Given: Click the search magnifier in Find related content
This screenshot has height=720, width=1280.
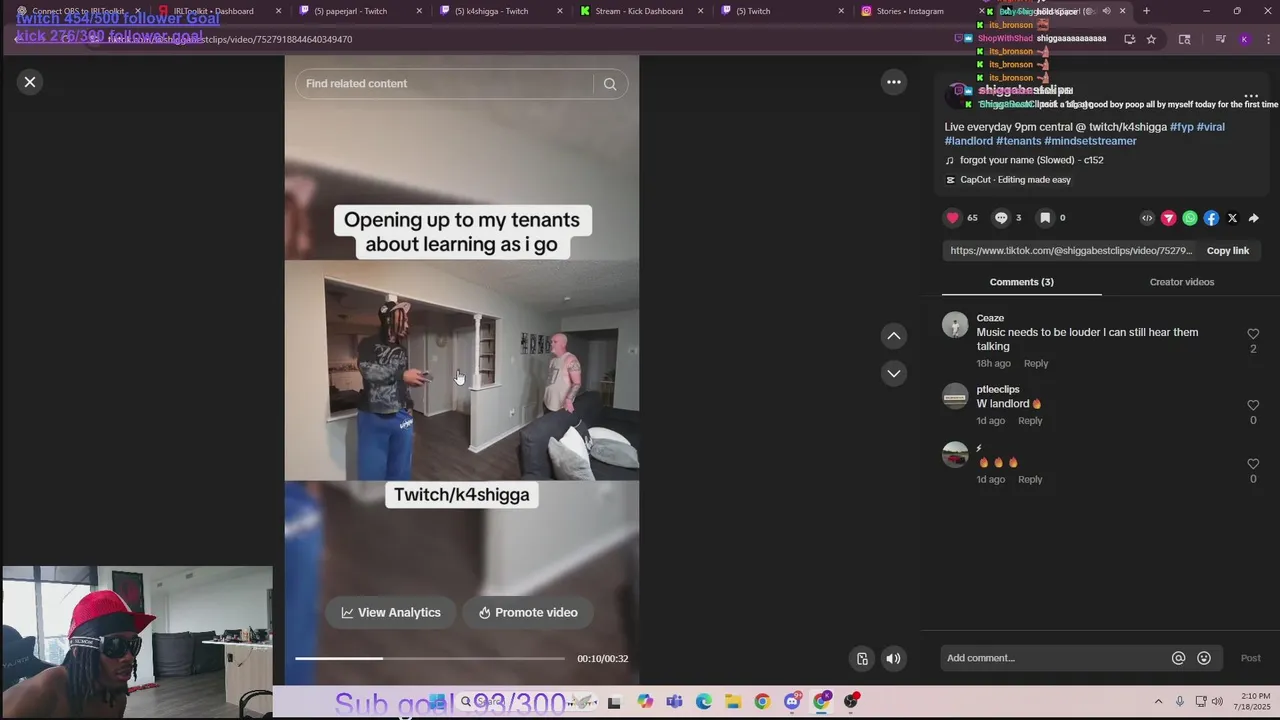Looking at the screenshot, I should coord(610,84).
